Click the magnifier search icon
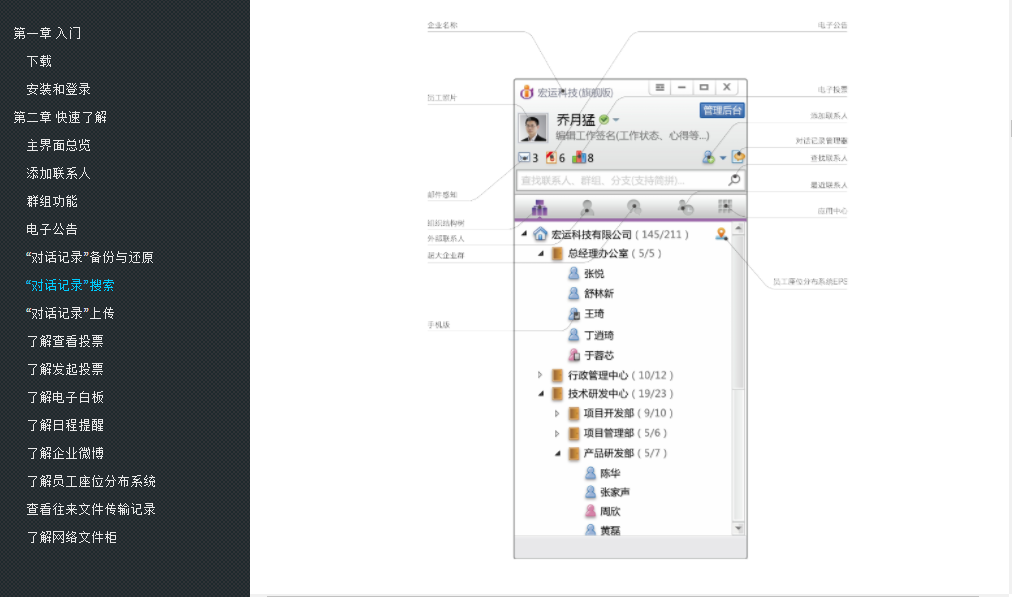1012x597 pixels. (x=734, y=179)
